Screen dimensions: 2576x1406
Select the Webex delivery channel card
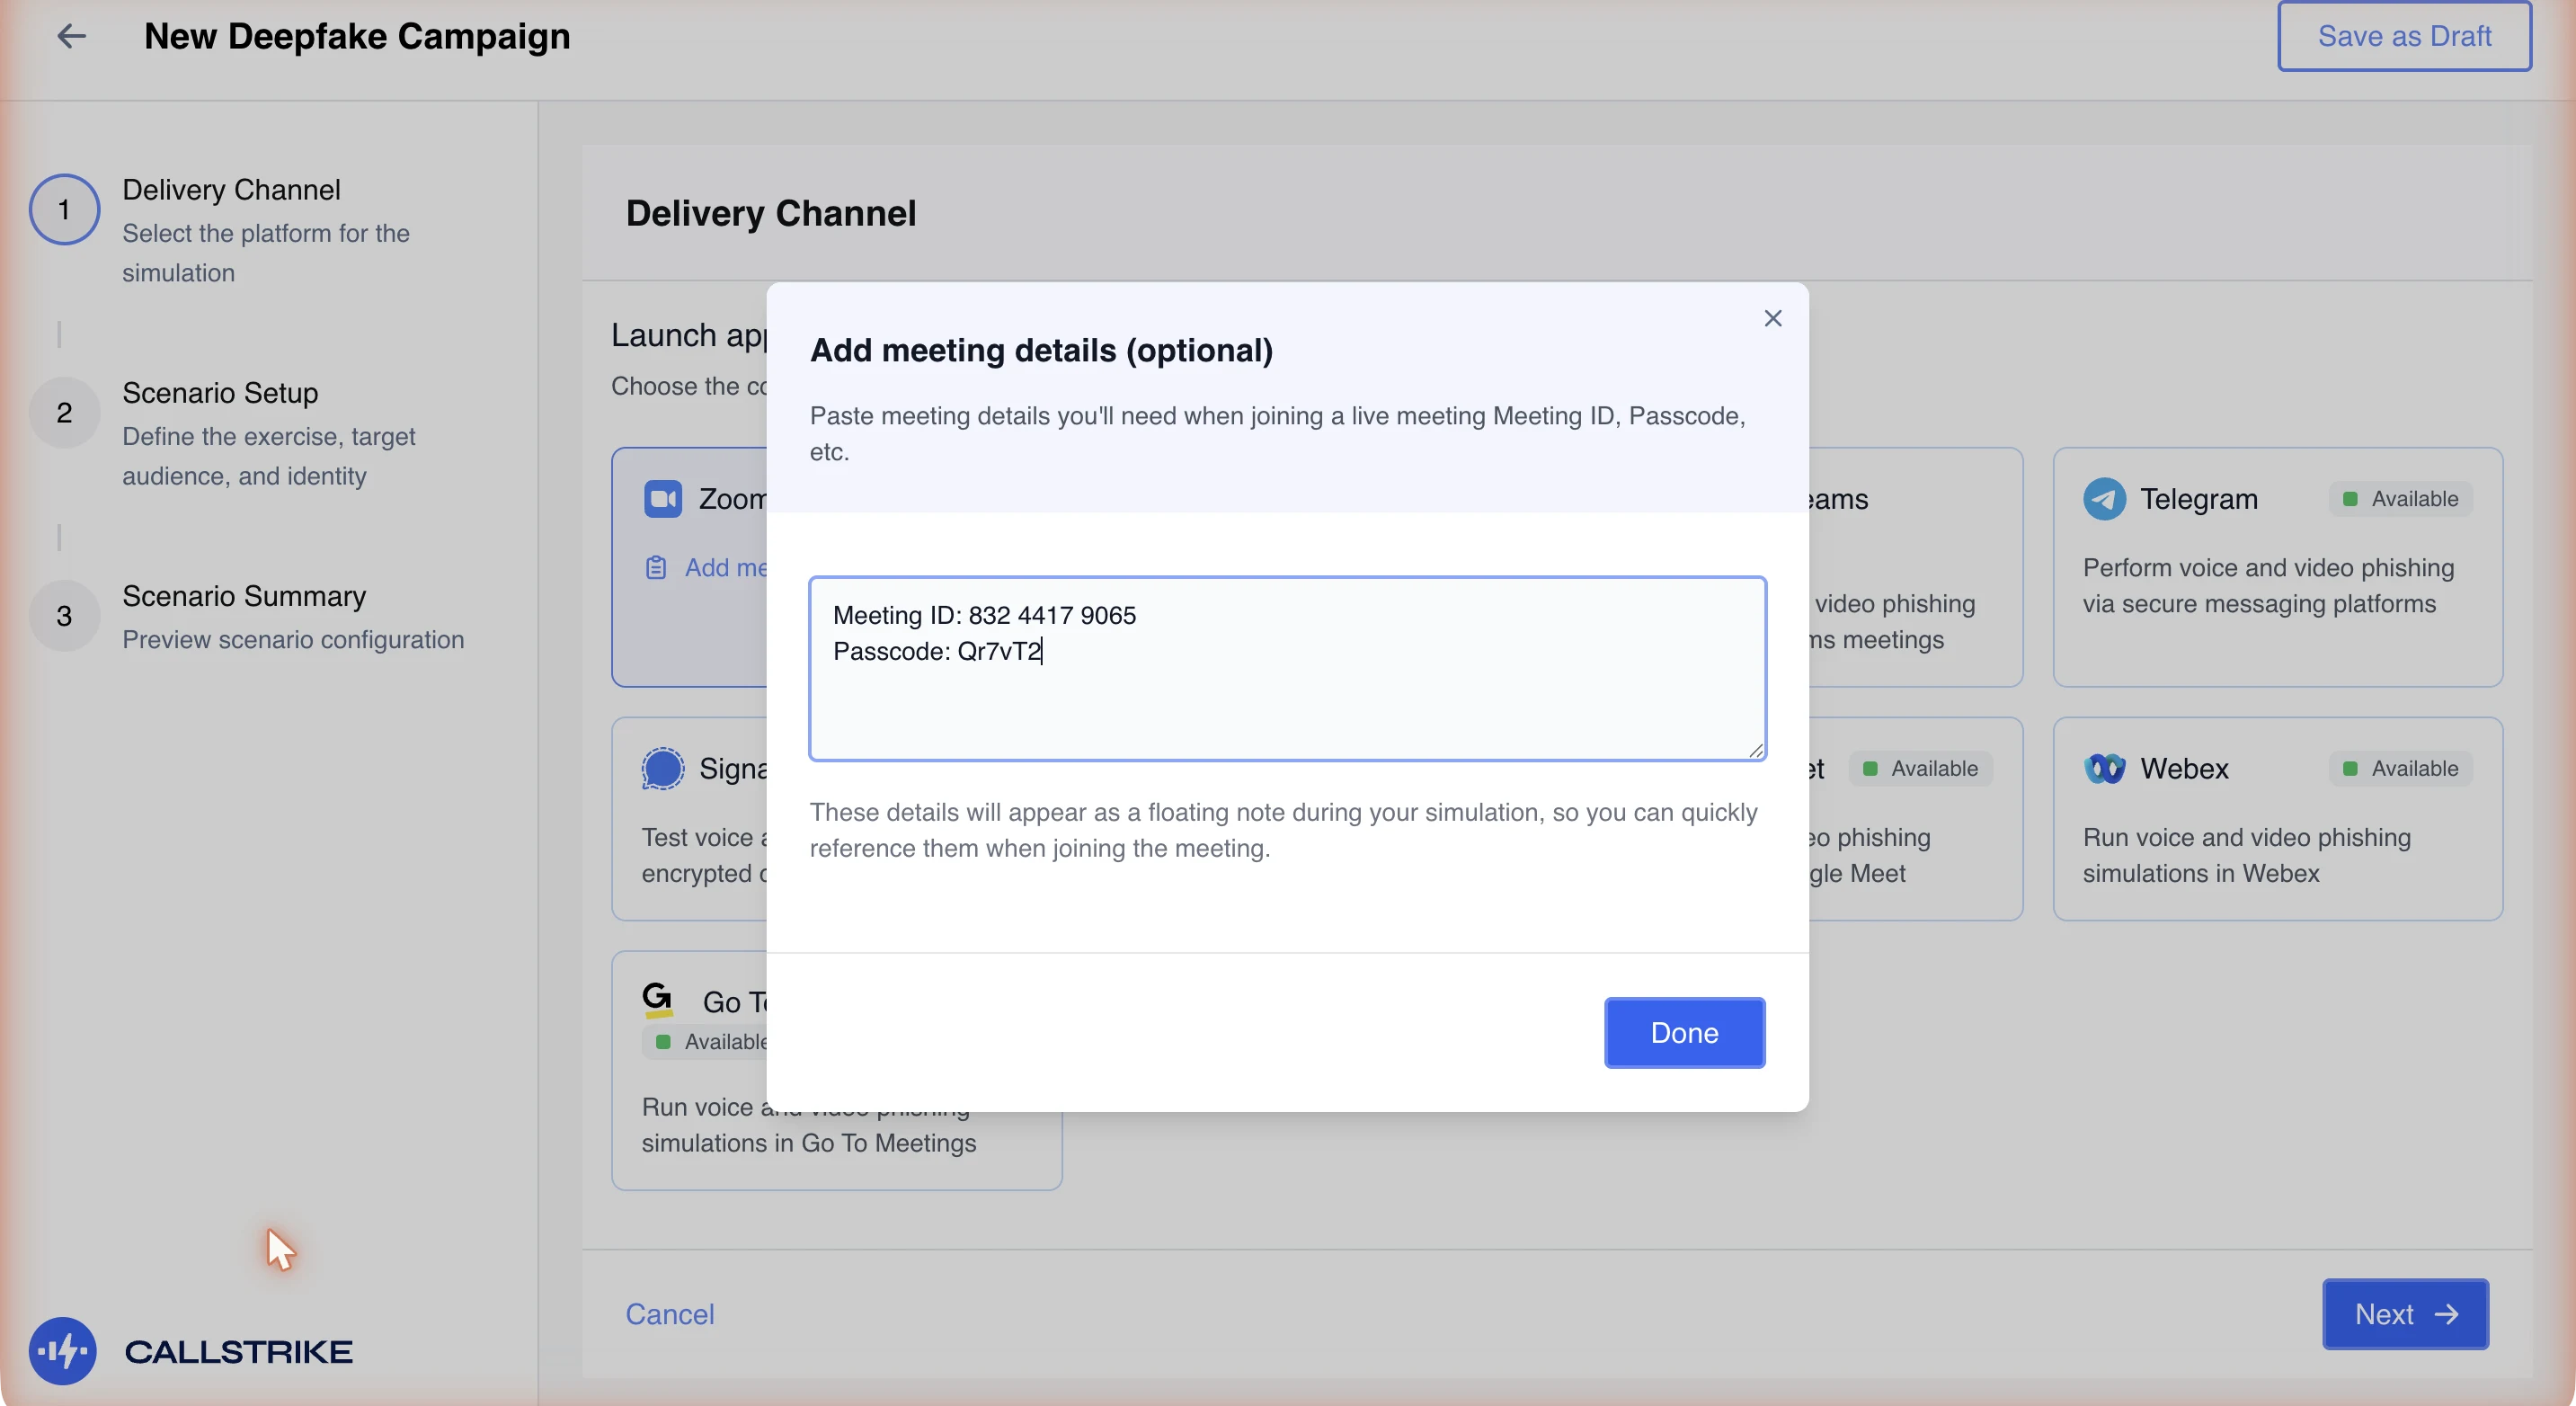coord(2277,819)
